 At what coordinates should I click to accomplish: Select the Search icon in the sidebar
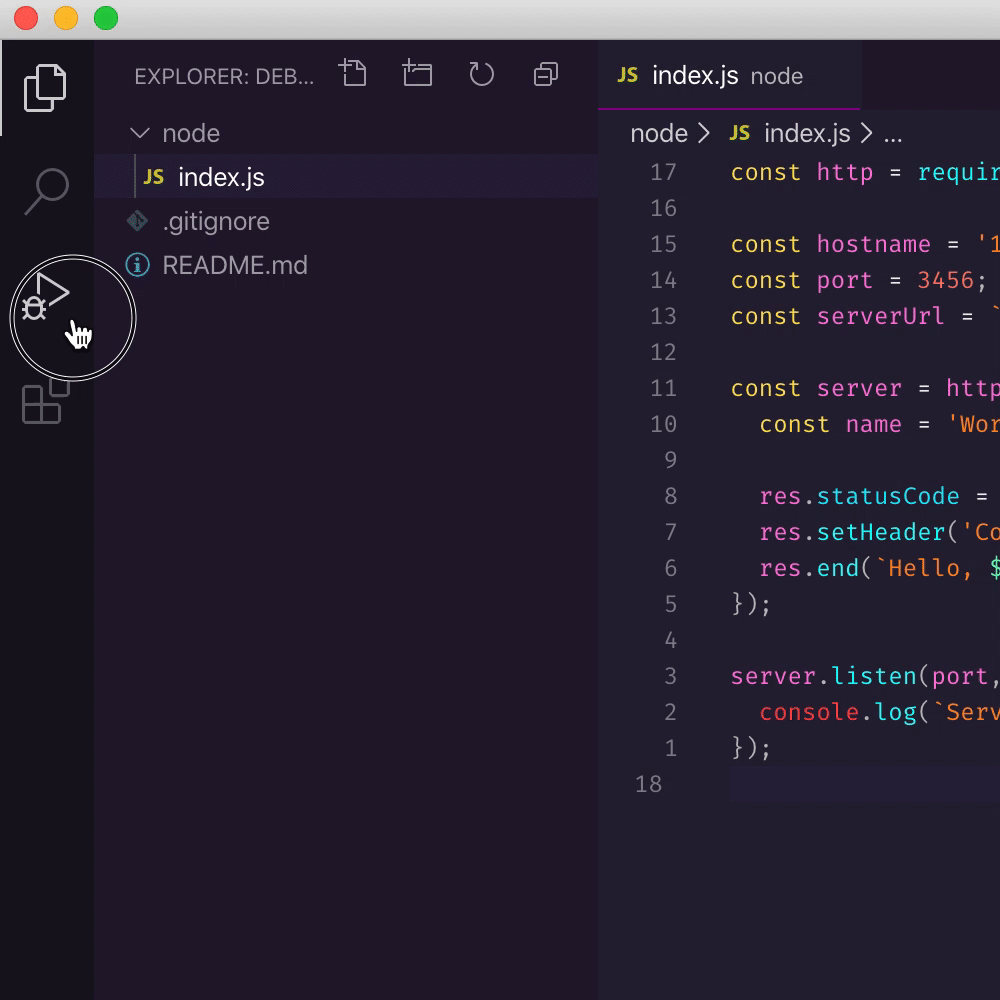pos(46,188)
